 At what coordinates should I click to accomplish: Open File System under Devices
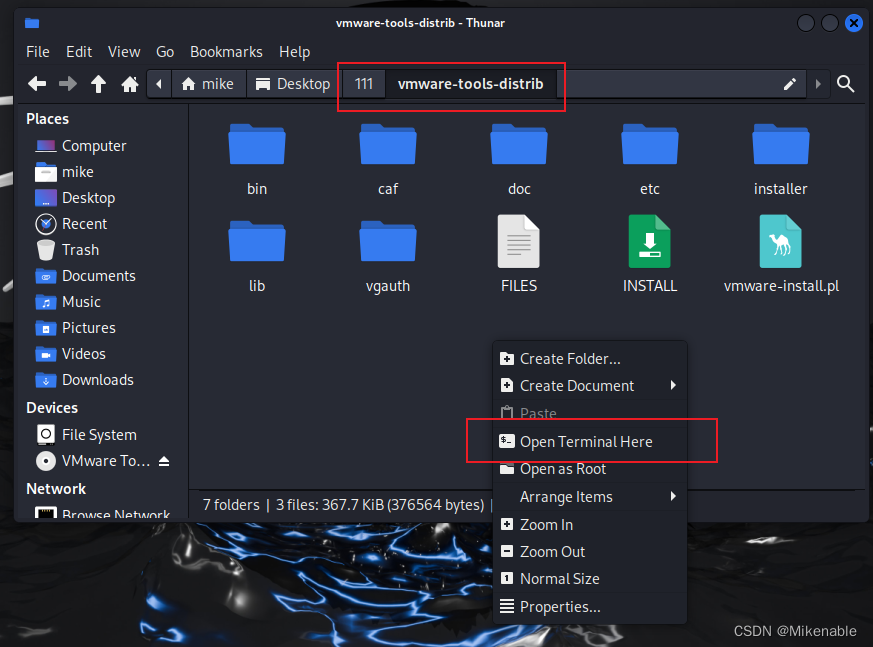pyautogui.click(x=86, y=434)
